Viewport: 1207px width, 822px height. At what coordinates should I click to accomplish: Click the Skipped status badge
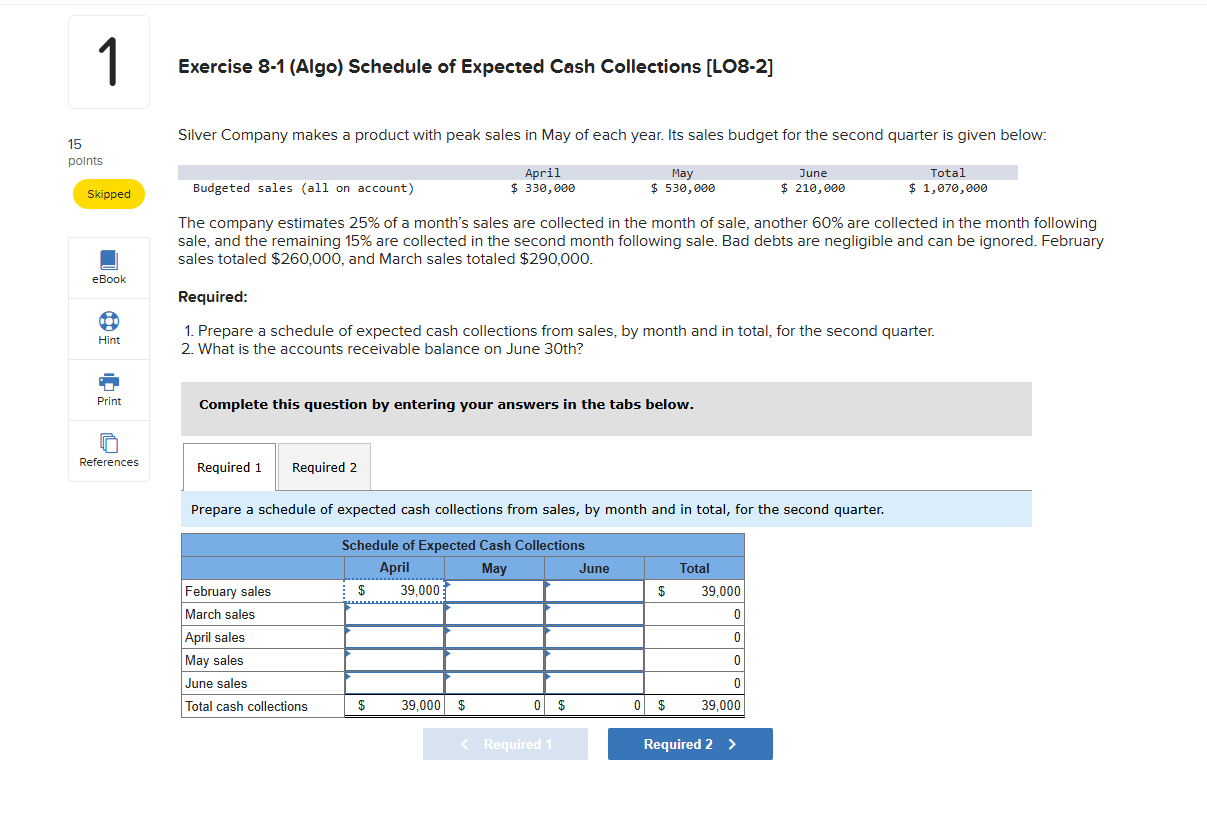click(108, 194)
